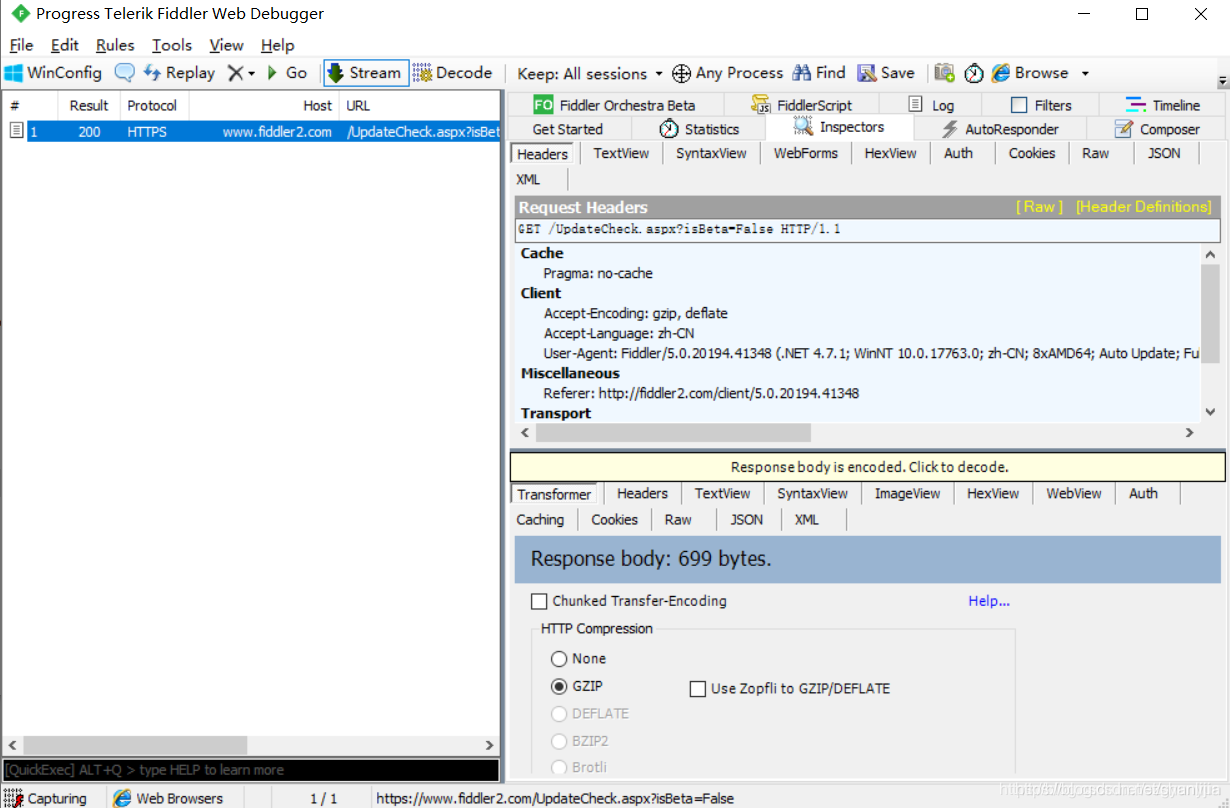Viewport: 1230px width, 808px height.
Task: Click the [Header Definitions] link
Action: click(x=1144, y=207)
